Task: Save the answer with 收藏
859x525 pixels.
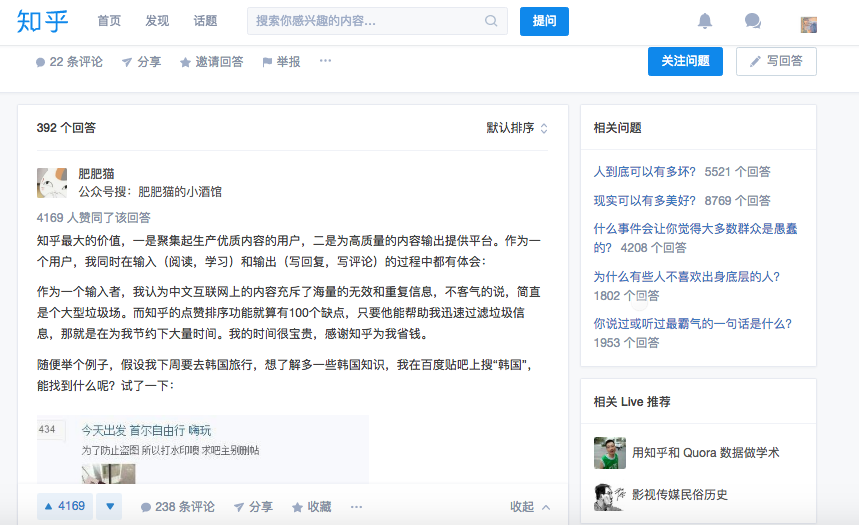Action: click(312, 507)
